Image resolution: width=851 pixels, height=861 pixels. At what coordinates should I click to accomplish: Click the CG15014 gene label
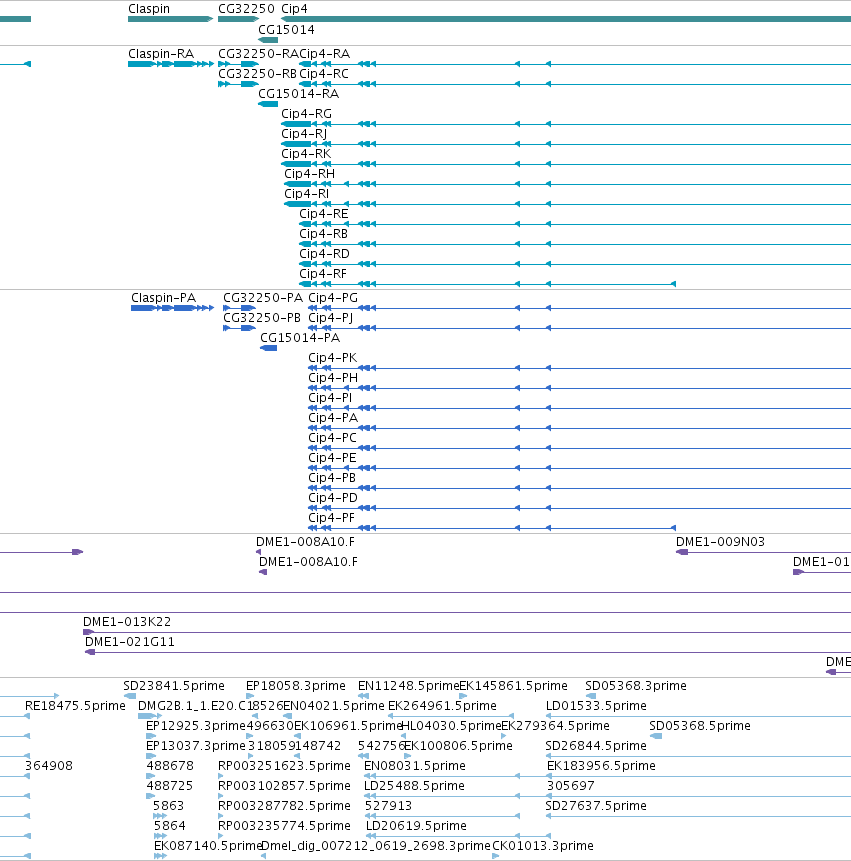[286, 30]
